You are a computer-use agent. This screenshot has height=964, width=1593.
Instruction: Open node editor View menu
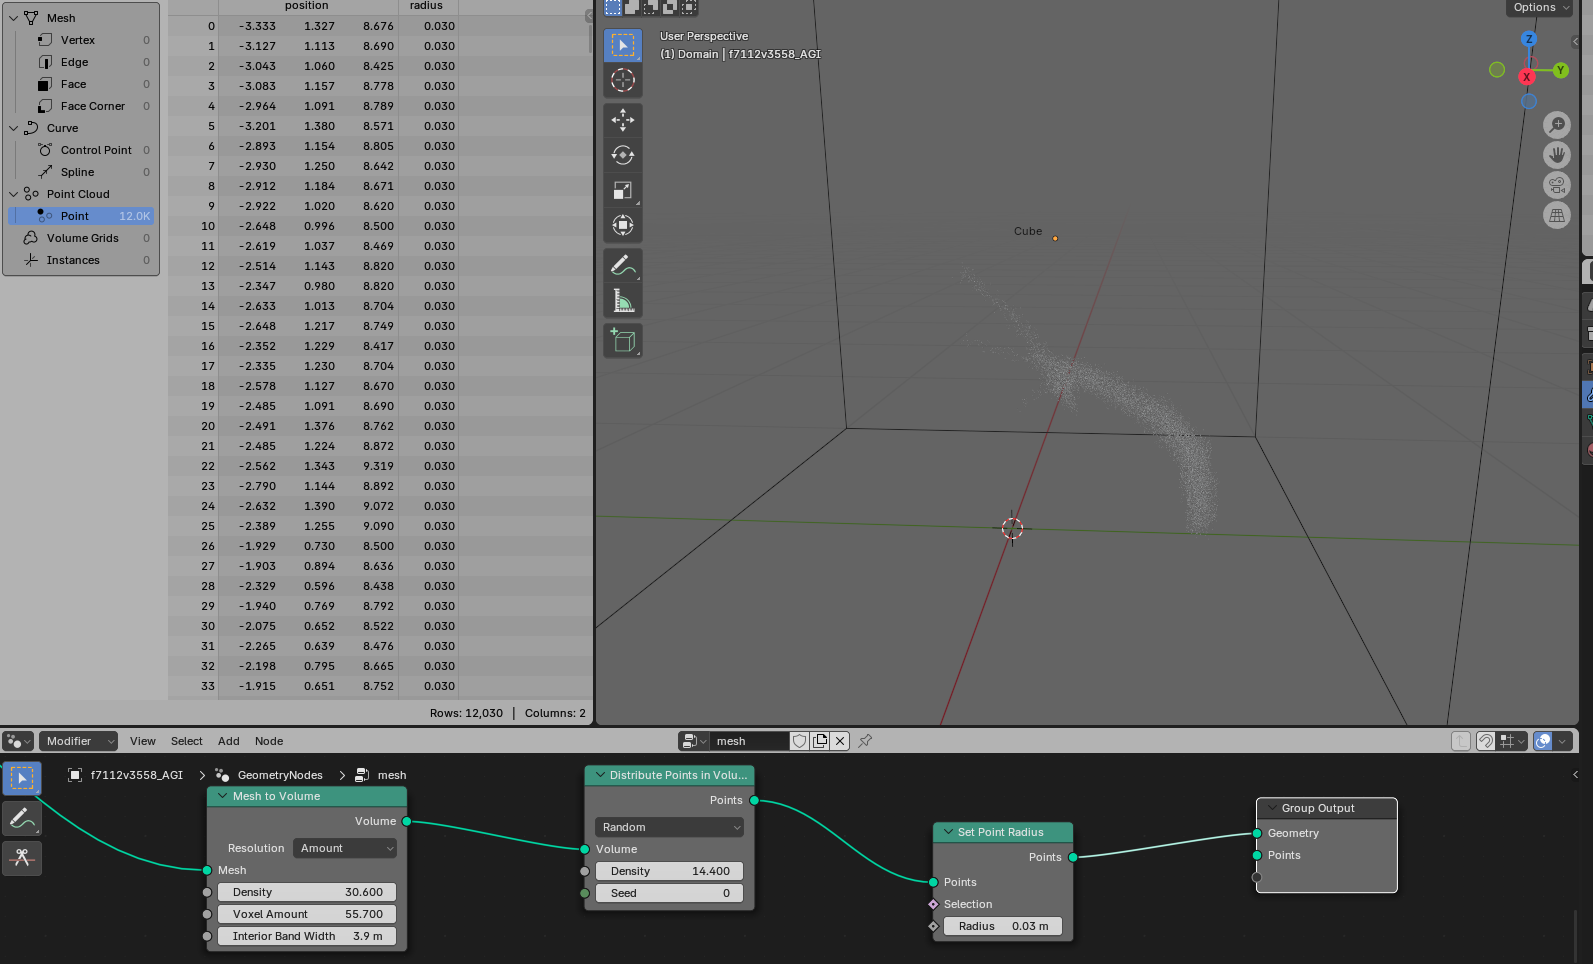click(143, 741)
